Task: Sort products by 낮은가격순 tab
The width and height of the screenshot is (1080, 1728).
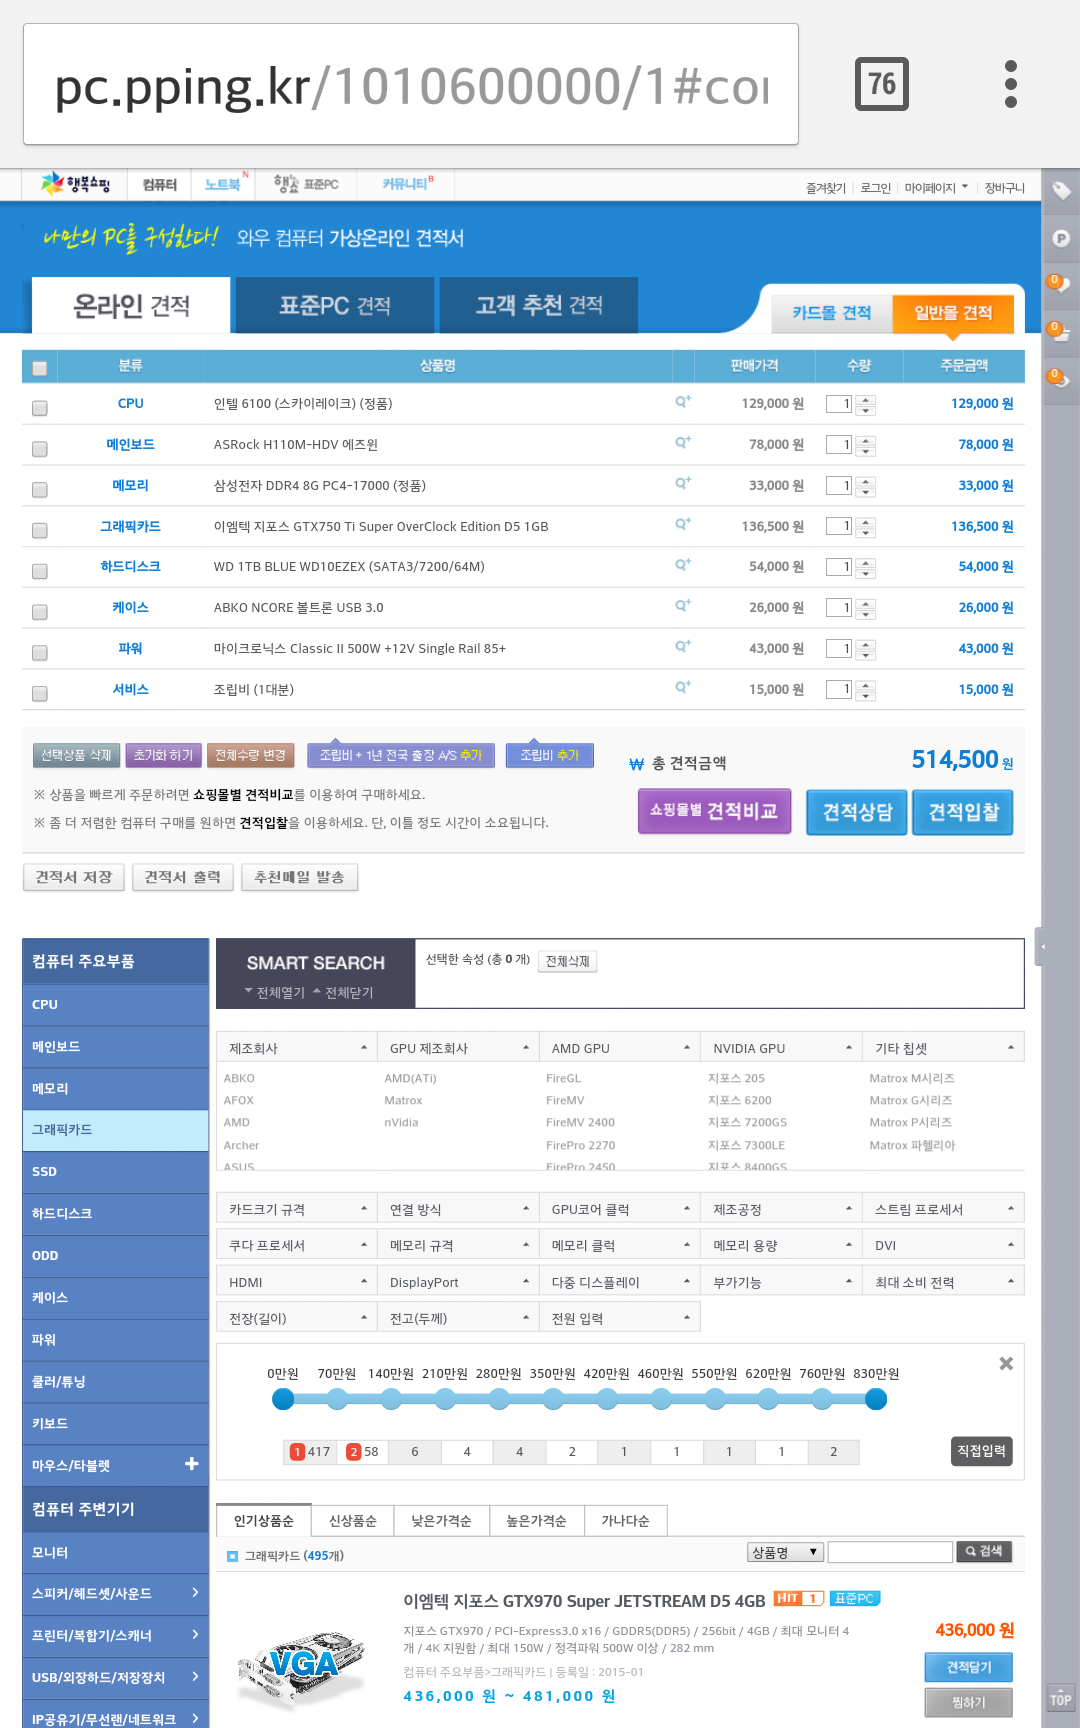Action: point(441,1521)
